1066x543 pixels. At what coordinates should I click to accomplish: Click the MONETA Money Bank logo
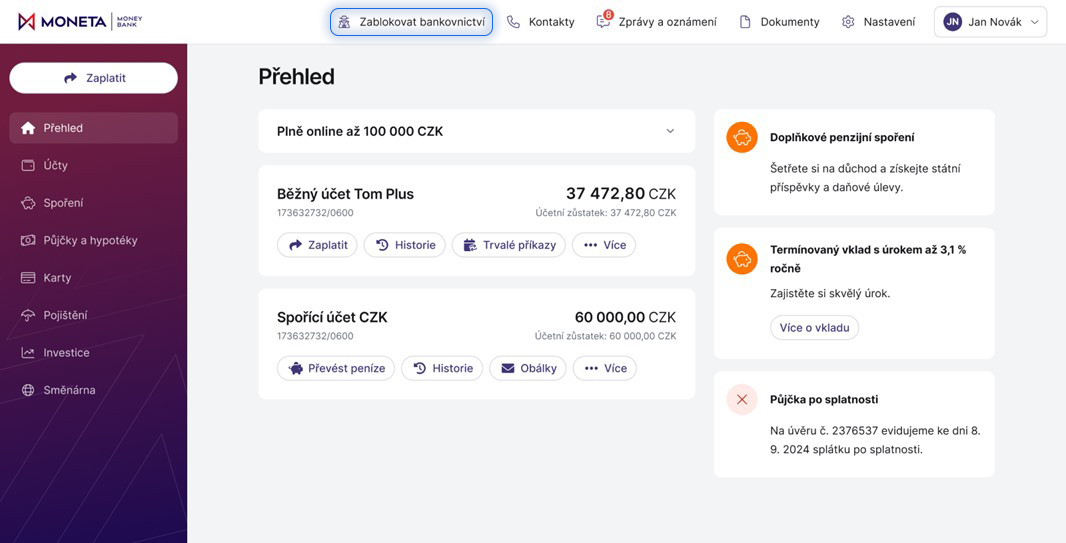(x=80, y=22)
